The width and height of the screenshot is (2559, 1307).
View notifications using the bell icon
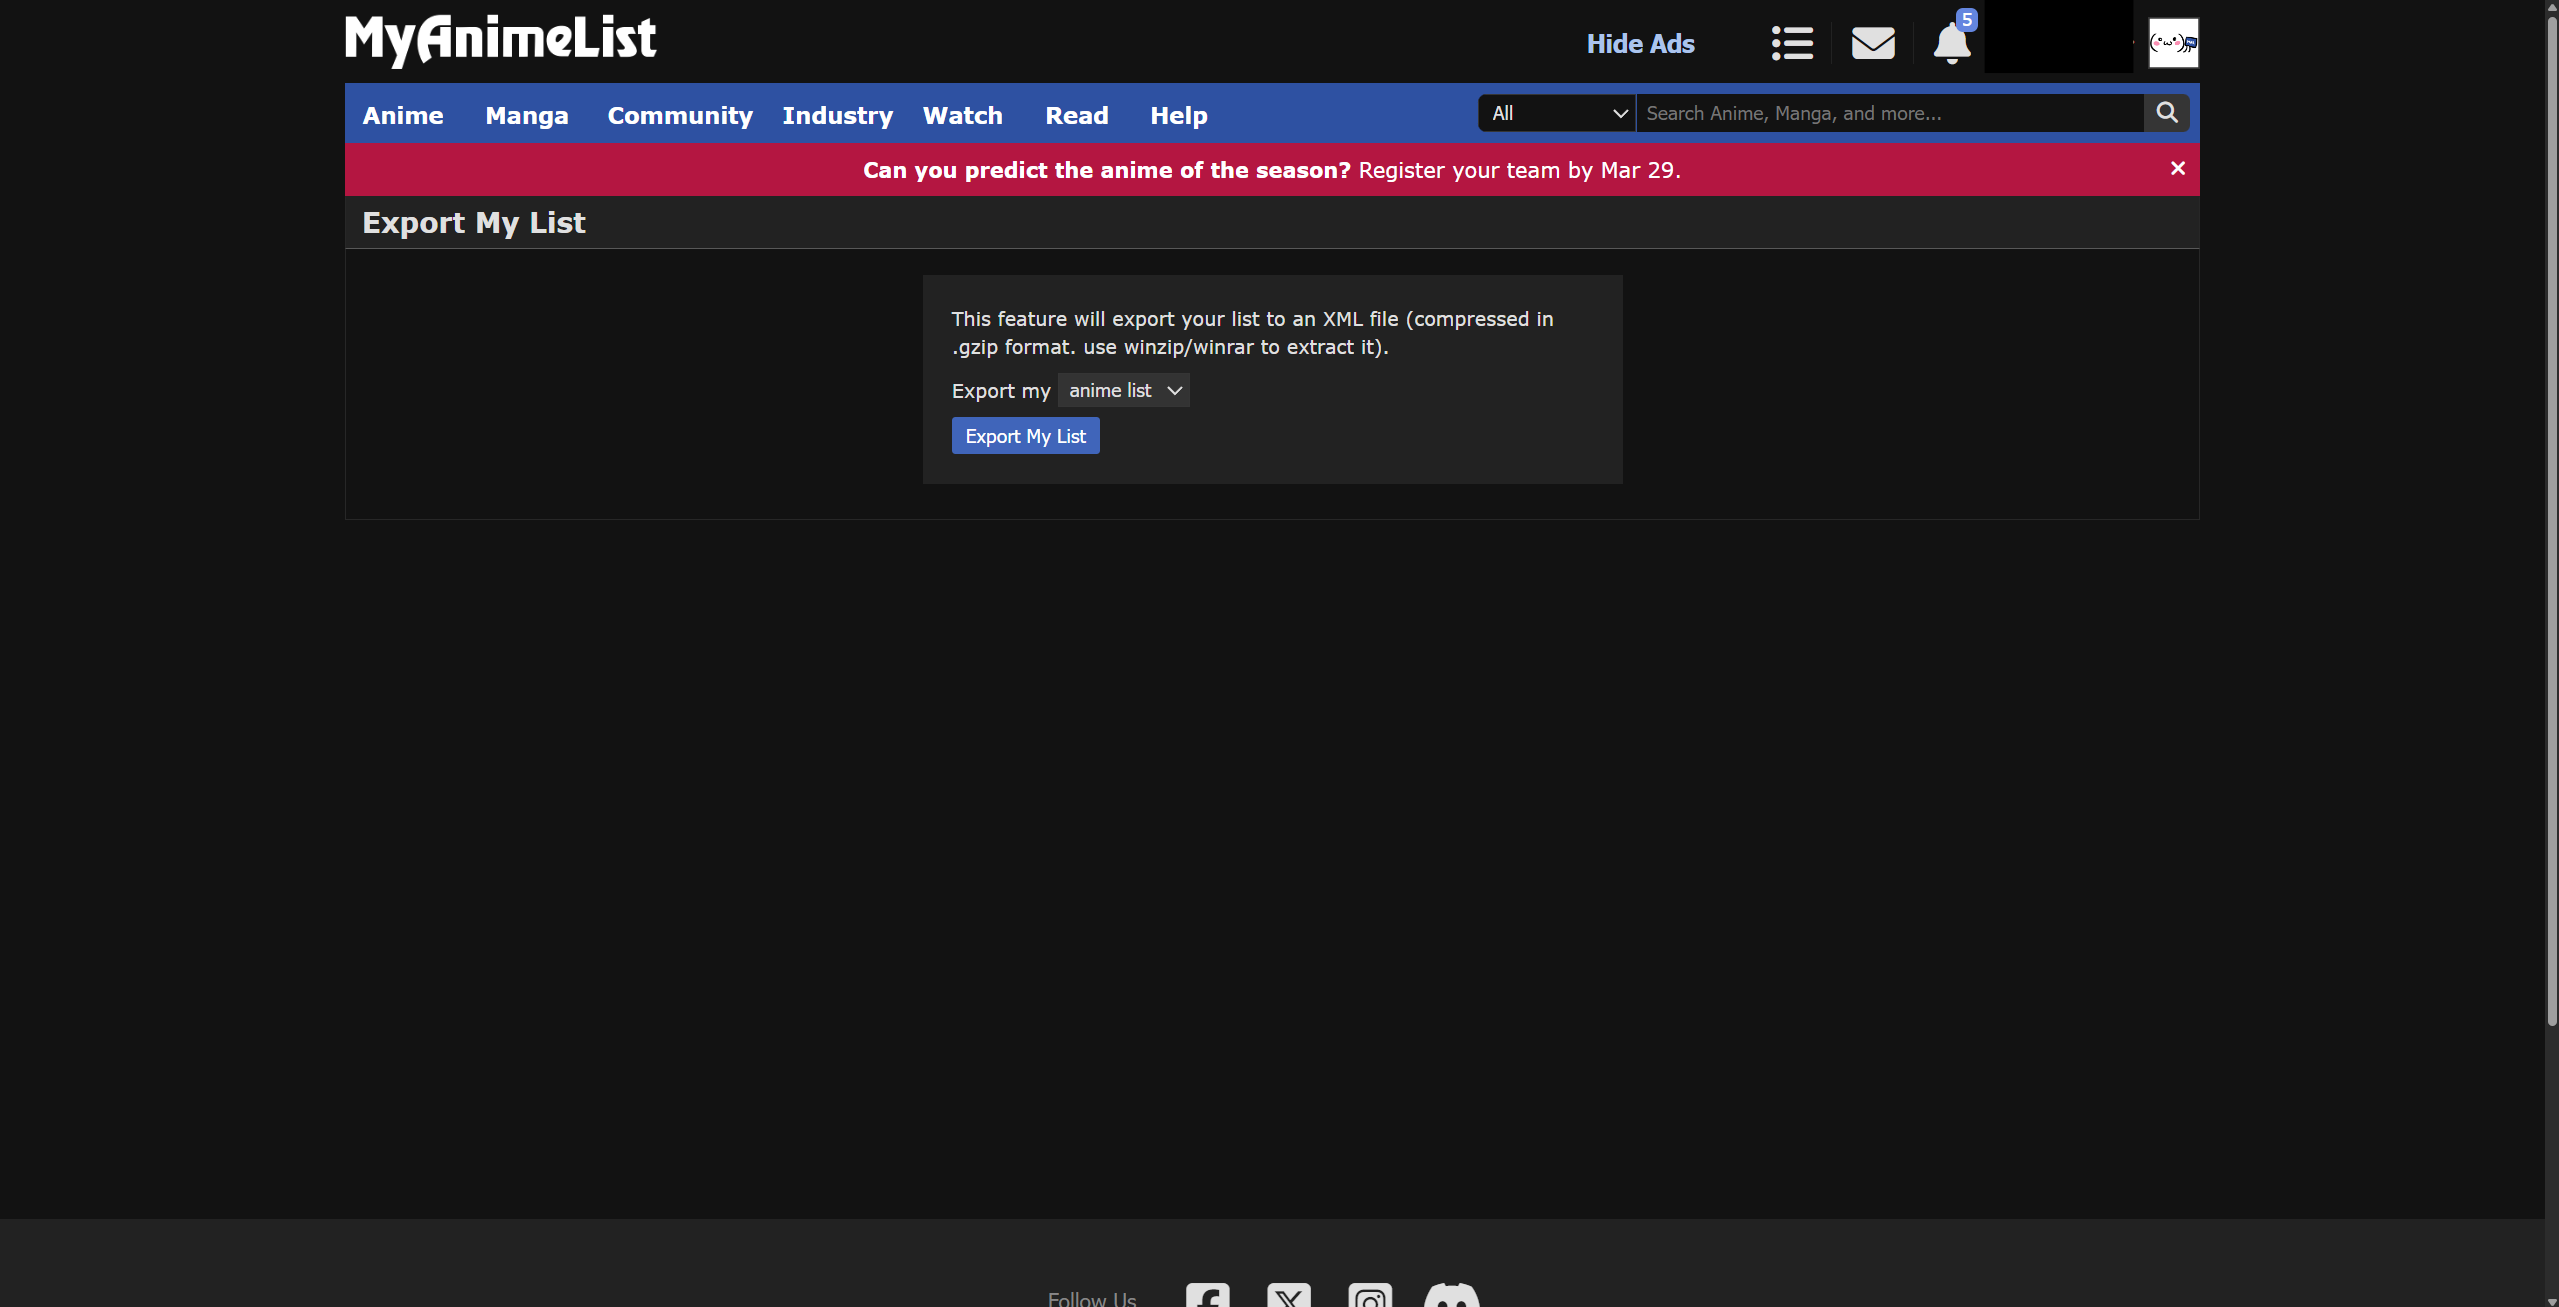tap(1951, 43)
